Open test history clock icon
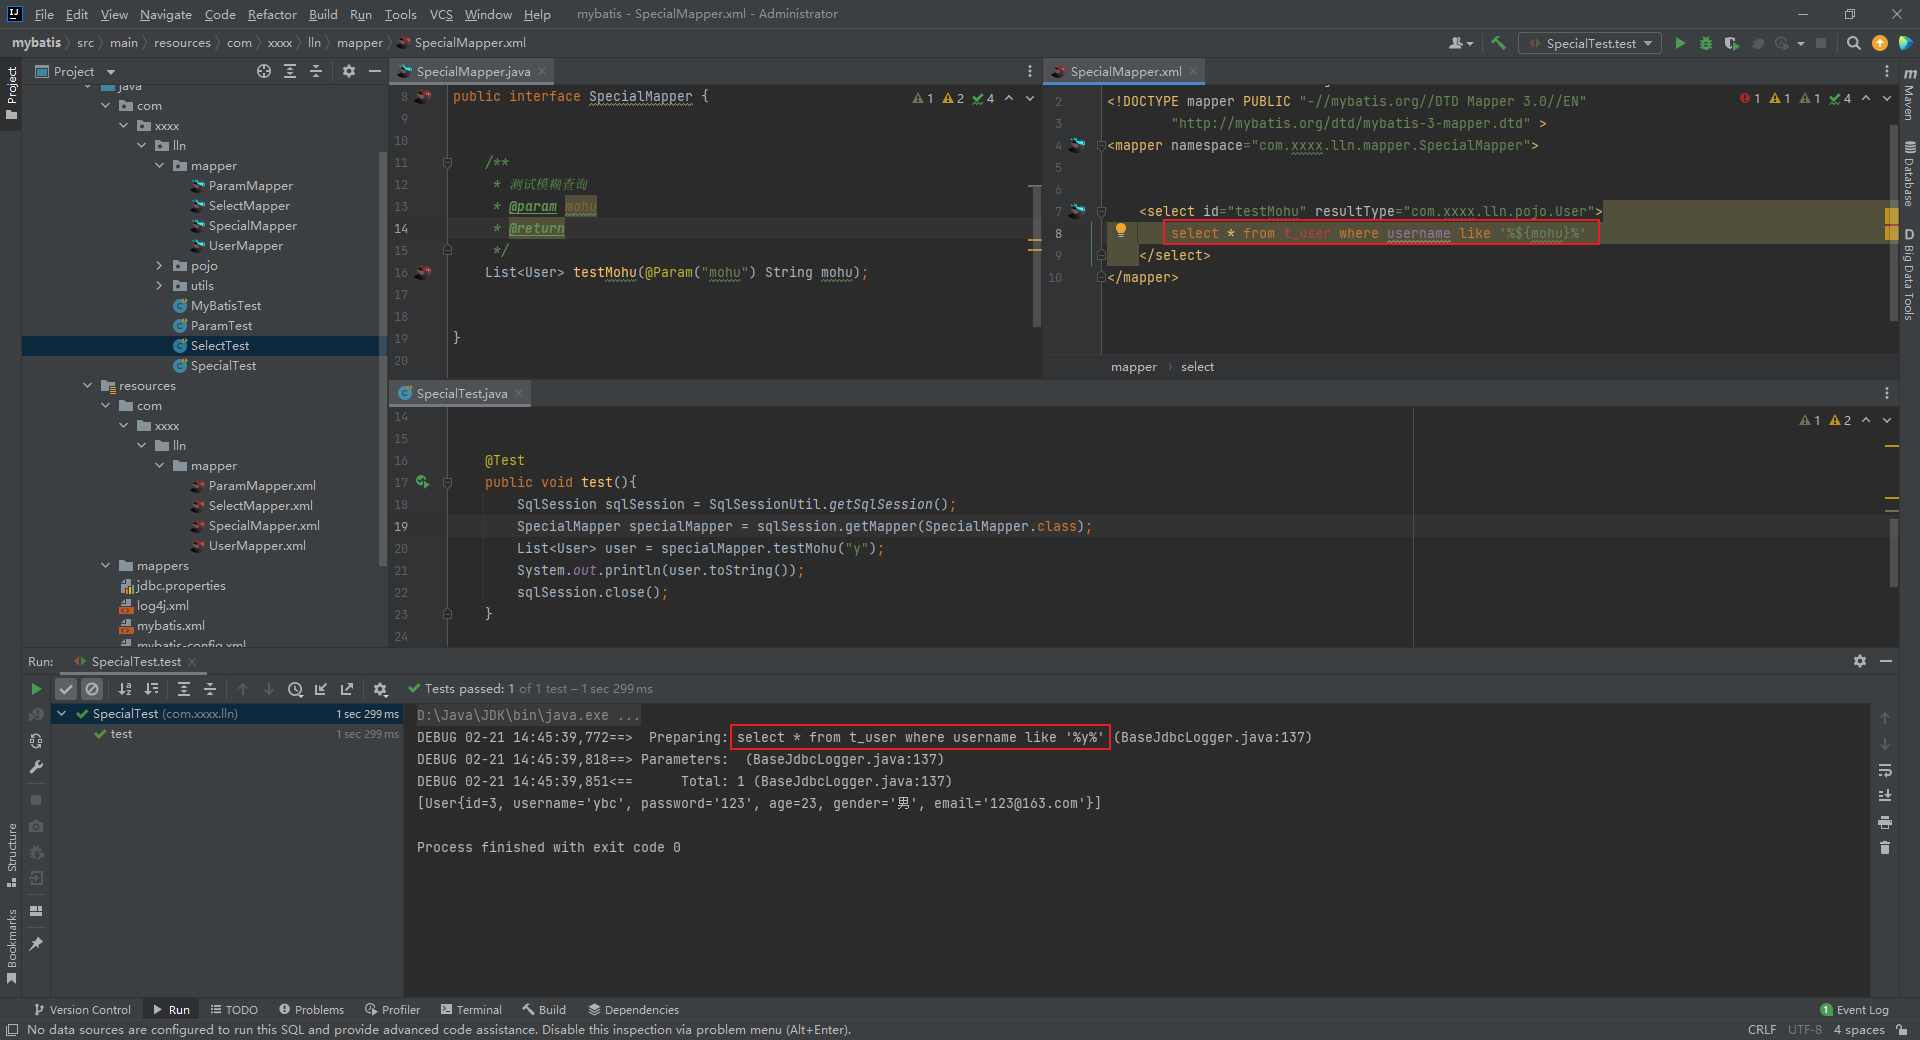Image resolution: width=1920 pixels, height=1040 pixels. (295, 689)
